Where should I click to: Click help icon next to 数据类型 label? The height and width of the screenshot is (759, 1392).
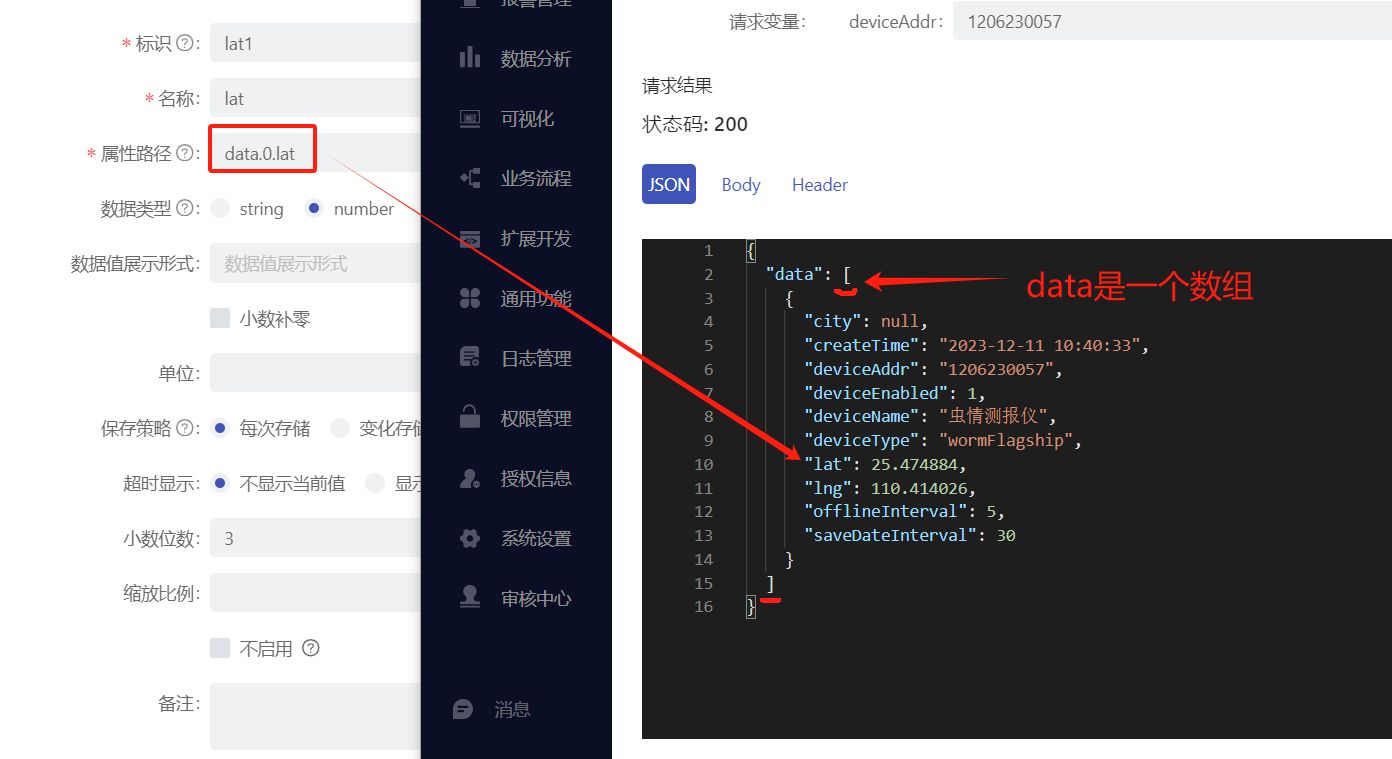pyautogui.click(x=185, y=209)
